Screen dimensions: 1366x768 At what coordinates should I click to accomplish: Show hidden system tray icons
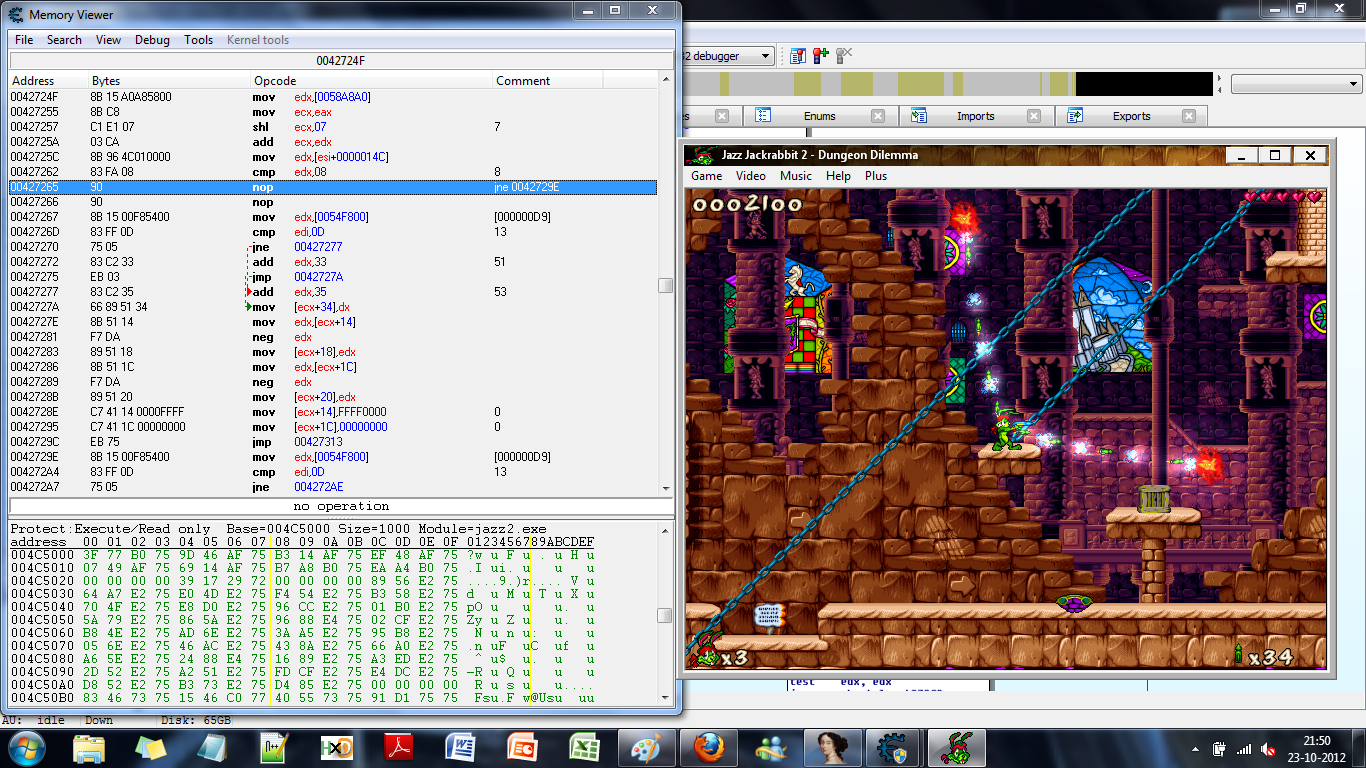click(x=1196, y=748)
